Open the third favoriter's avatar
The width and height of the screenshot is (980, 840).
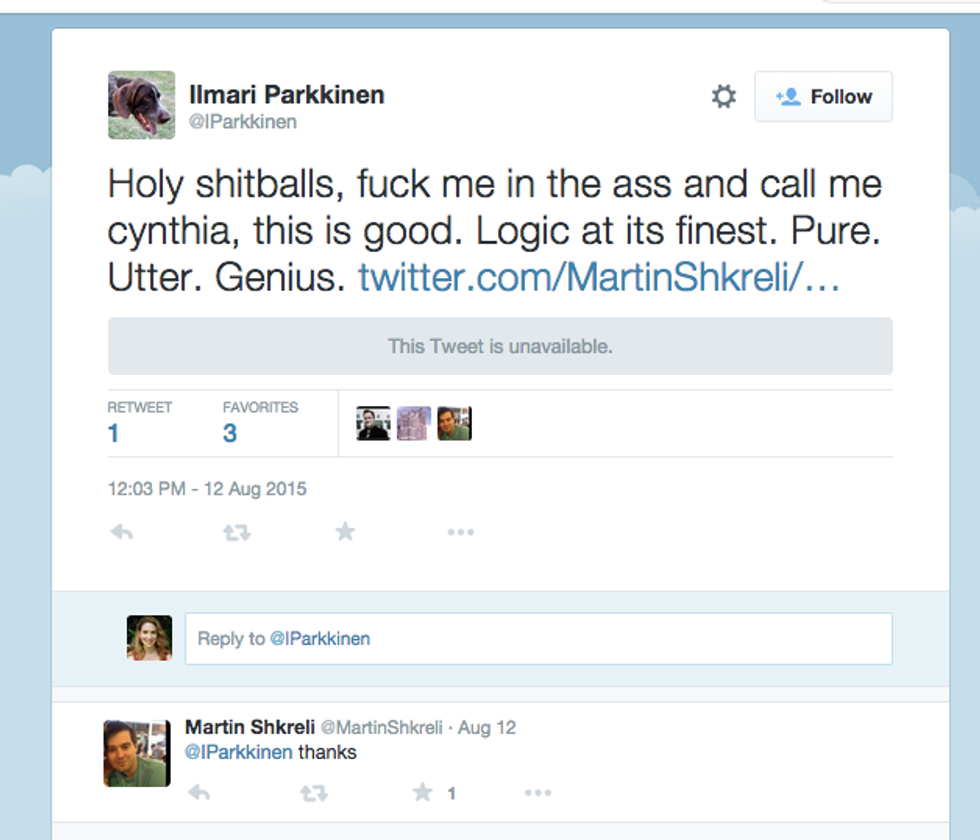[x=454, y=423]
